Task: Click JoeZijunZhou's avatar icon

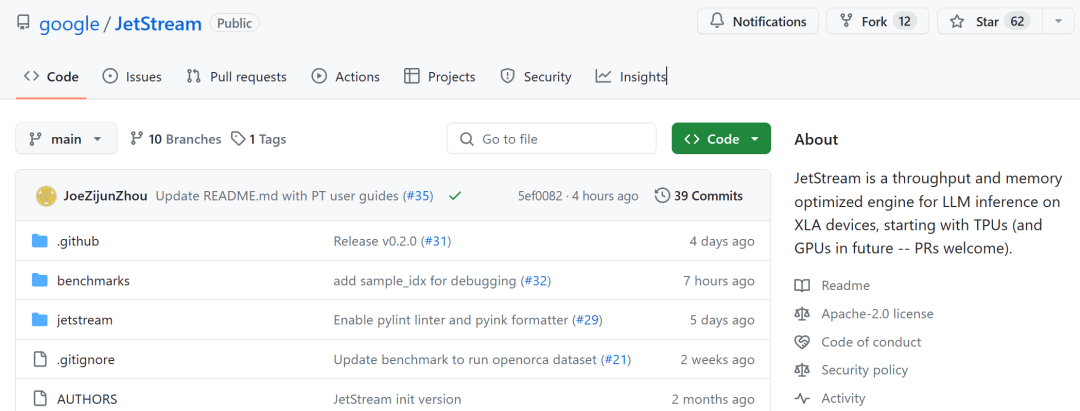Action: coord(45,196)
